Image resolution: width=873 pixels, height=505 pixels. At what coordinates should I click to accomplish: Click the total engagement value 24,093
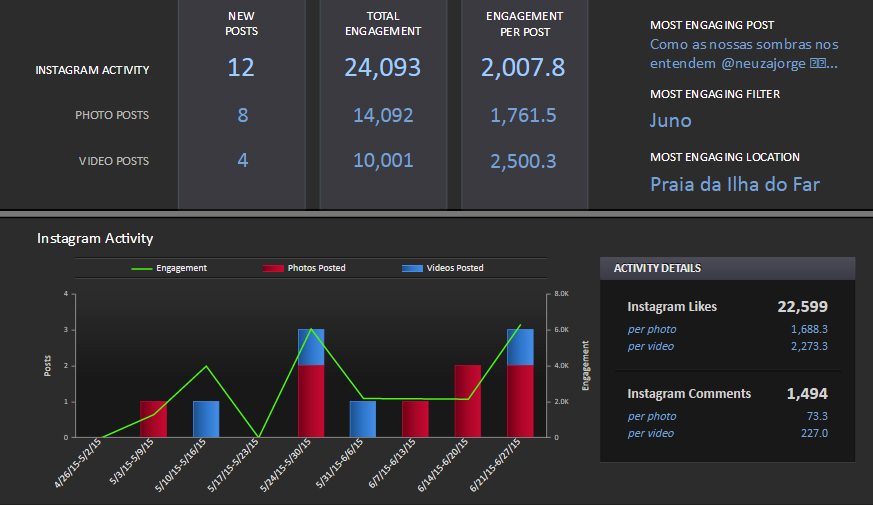pyautogui.click(x=382, y=68)
